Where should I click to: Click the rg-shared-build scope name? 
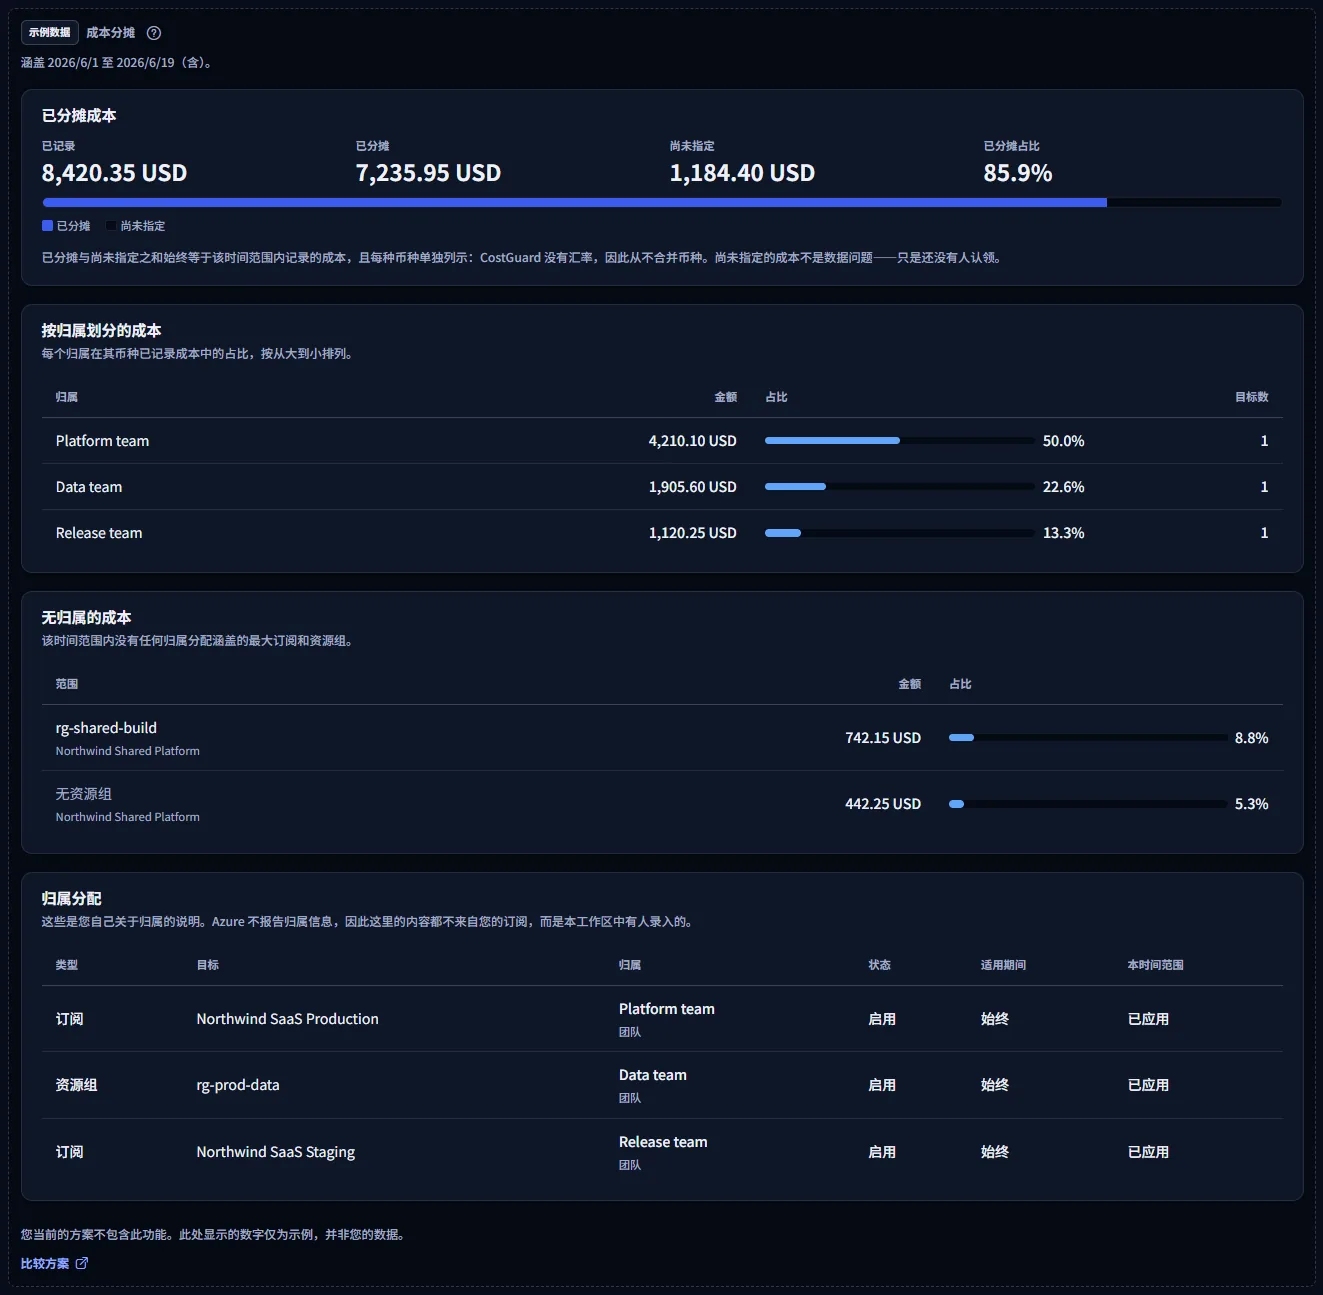click(106, 728)
